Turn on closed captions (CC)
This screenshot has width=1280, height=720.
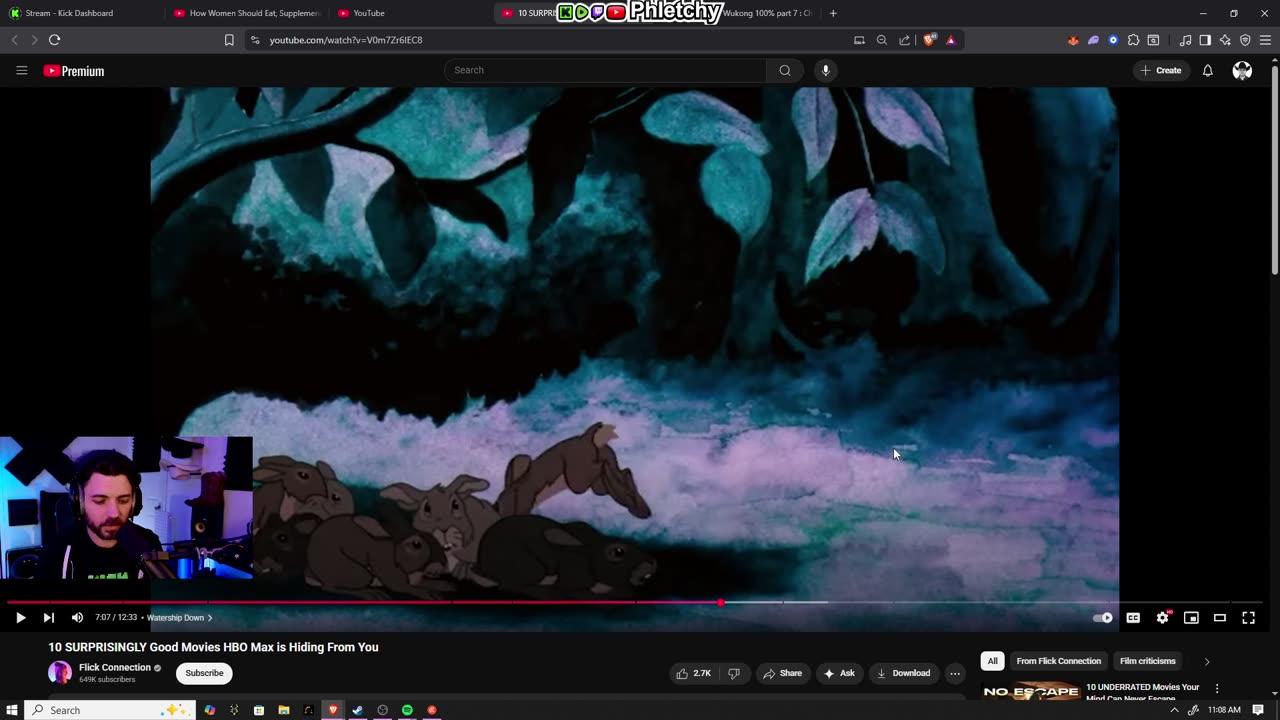coord(1133,618)
